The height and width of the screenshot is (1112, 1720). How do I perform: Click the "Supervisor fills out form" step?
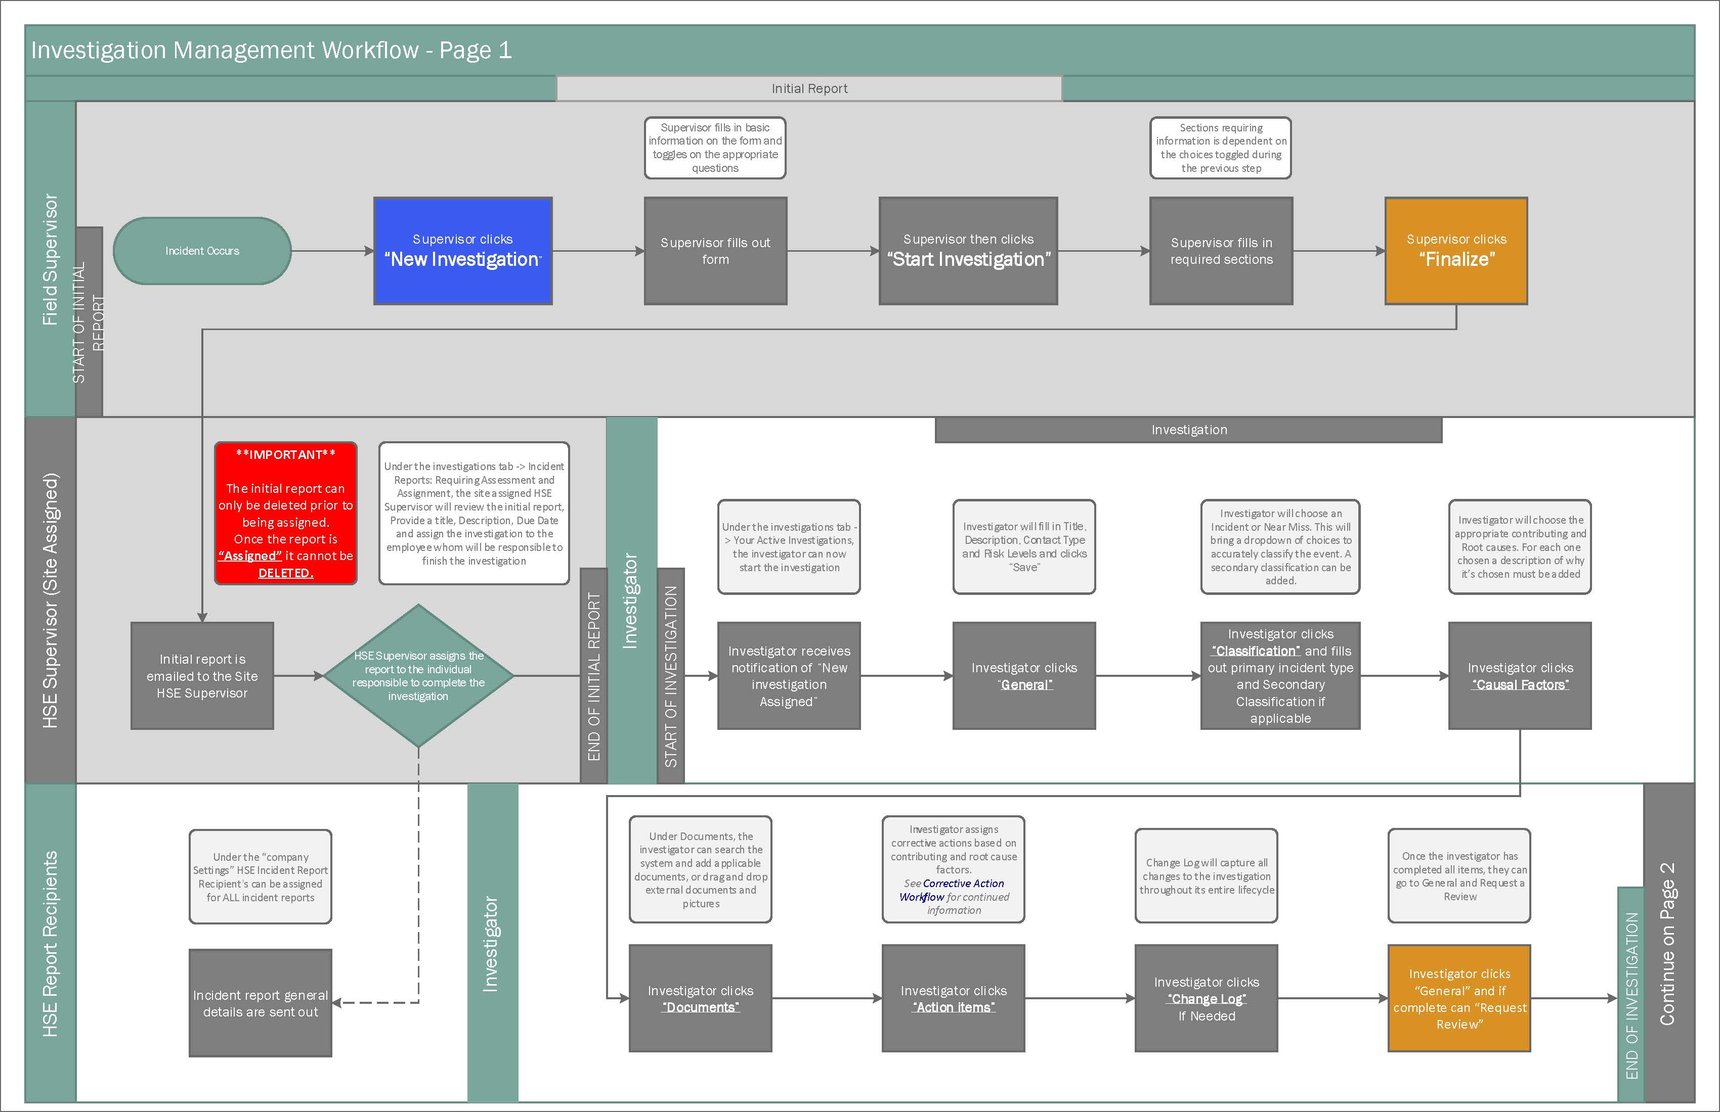(x=714, y=250)
